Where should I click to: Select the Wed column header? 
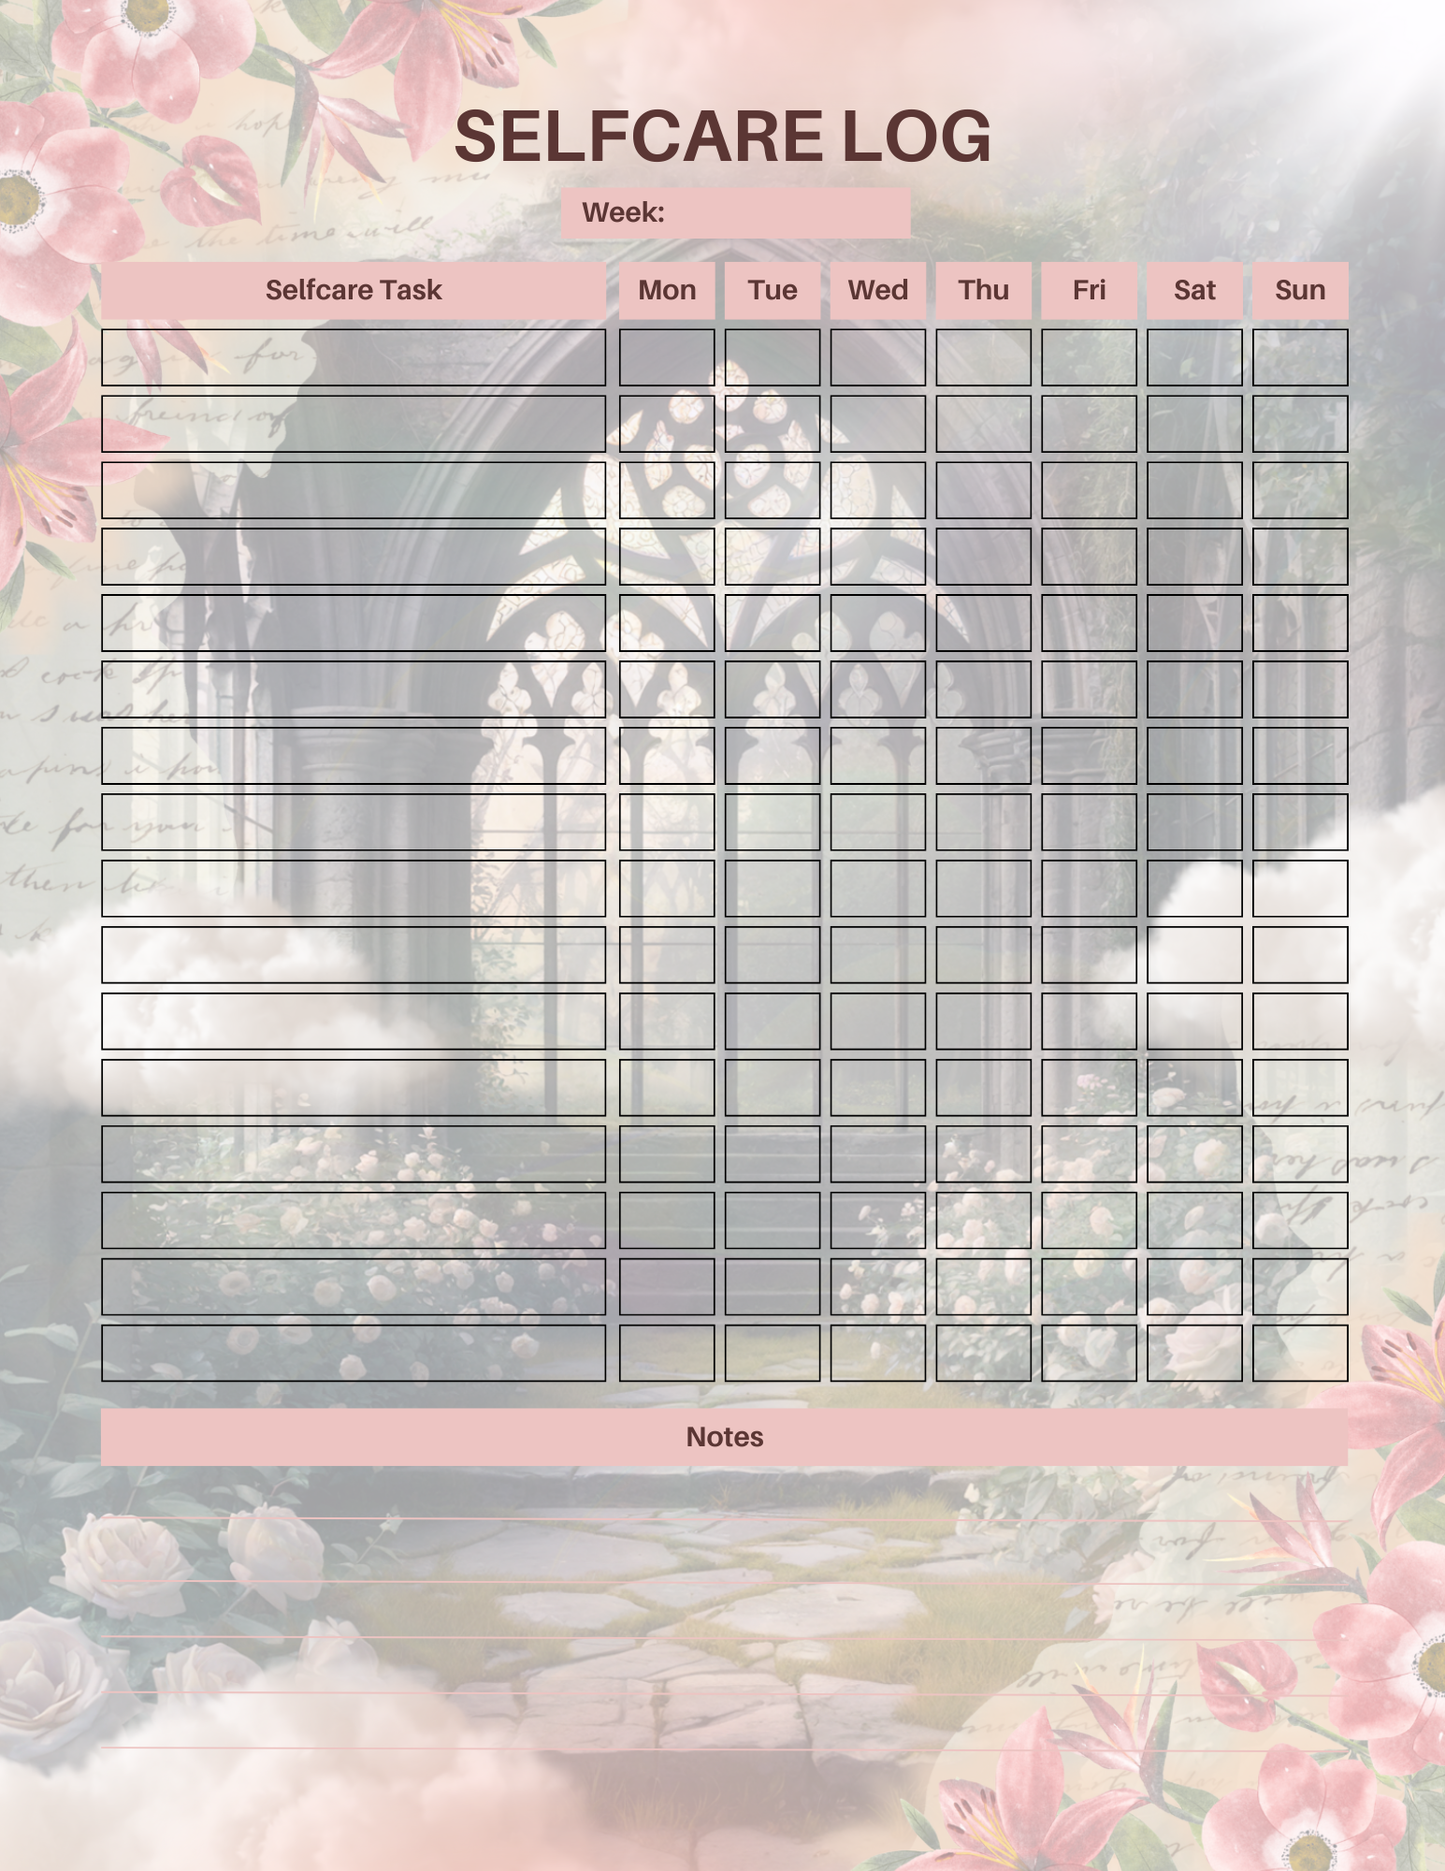click(878, 290)
